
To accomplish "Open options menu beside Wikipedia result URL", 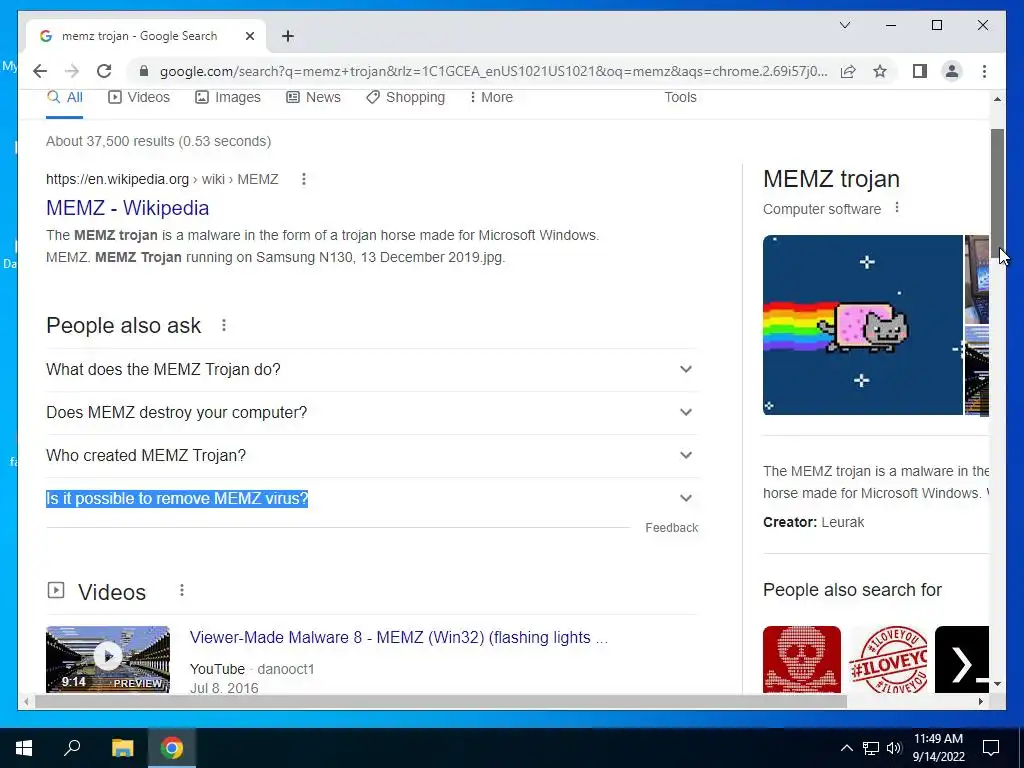I will (x=304, y=179).
